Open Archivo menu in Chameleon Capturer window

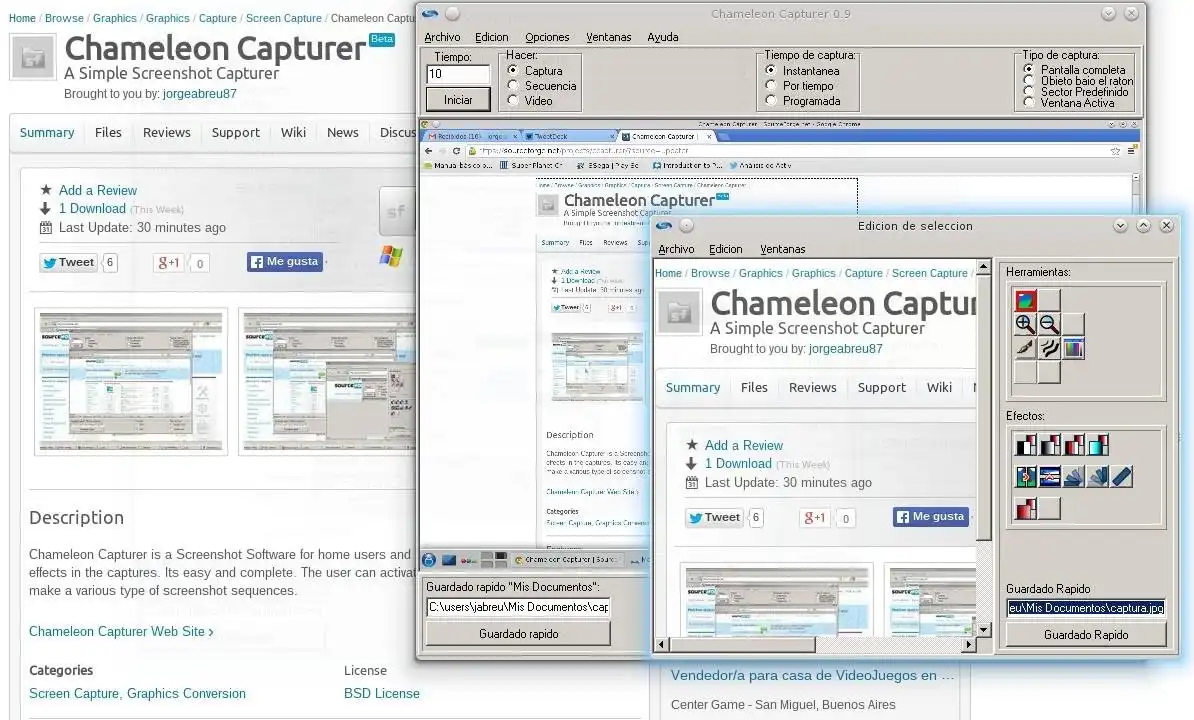click(x=442, y=37)
